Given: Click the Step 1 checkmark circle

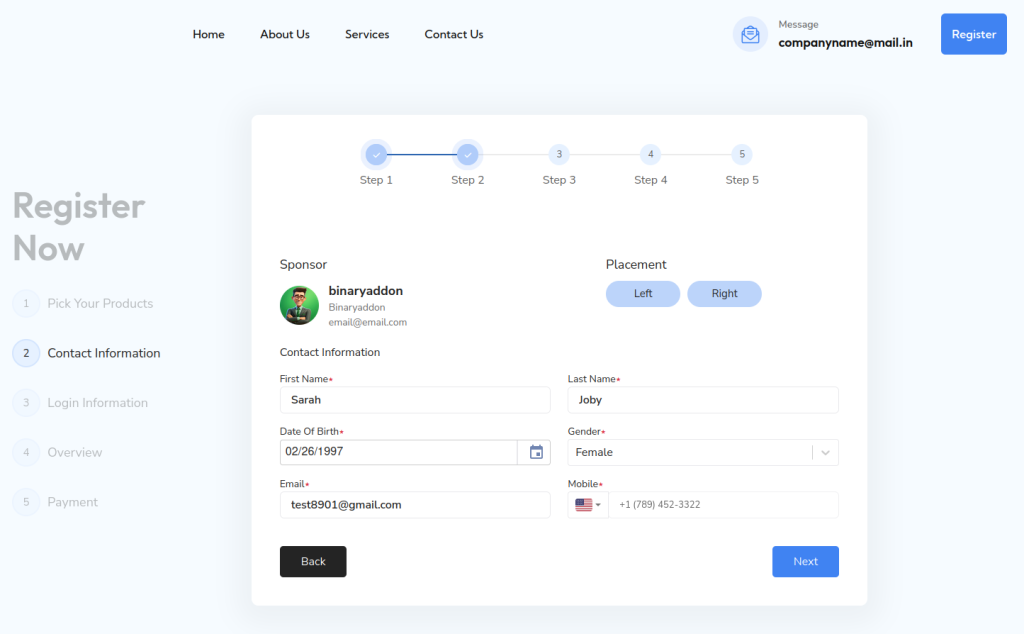Looking at the screenshot, I should pyautogui.click(x=376, y=154).
